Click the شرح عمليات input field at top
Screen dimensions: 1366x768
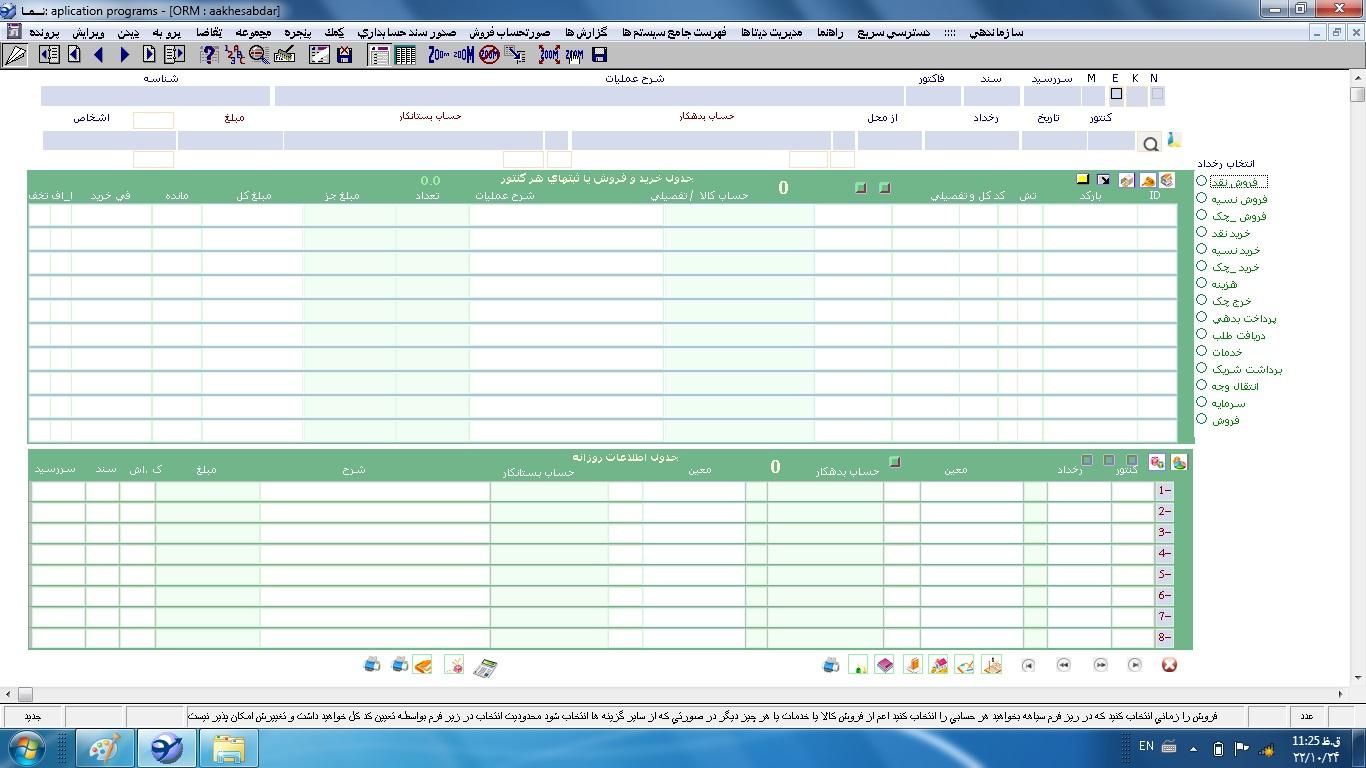(x=589, y=96)
